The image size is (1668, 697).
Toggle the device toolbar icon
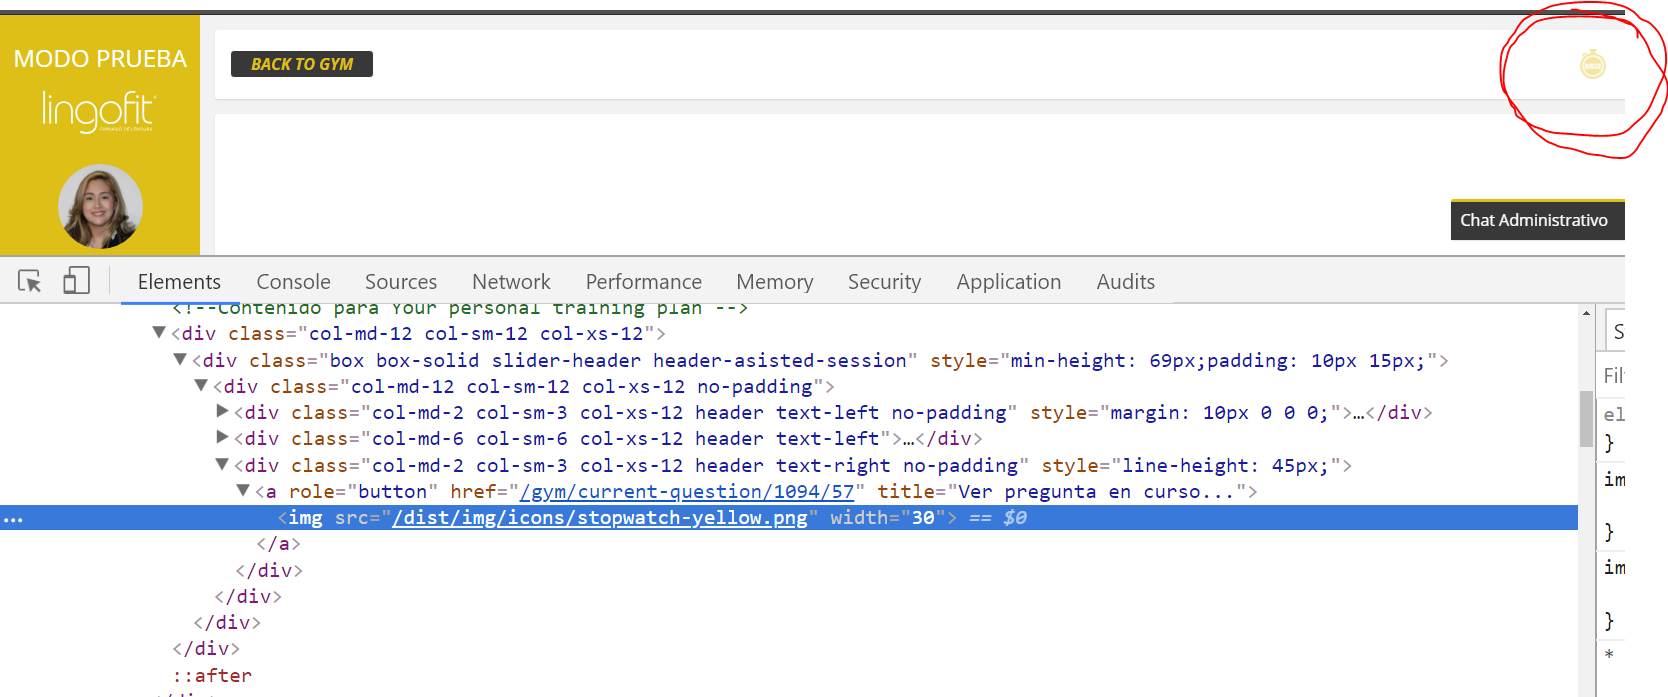point(76,281)
